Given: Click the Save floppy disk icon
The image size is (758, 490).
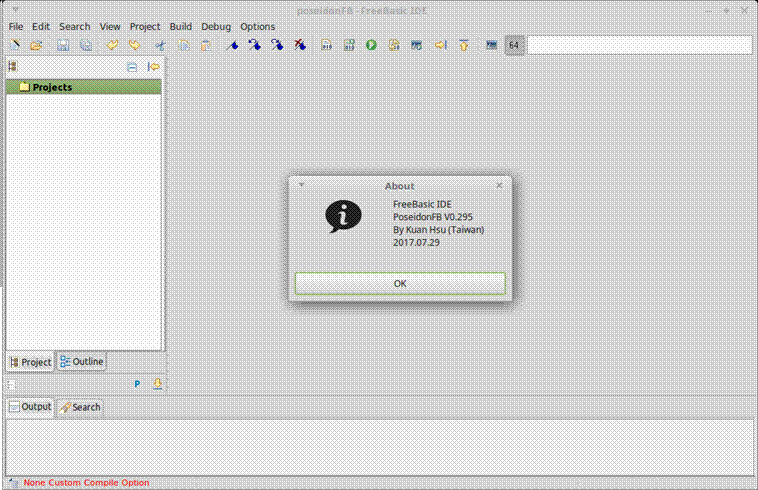Looking at the screenshot, I should pos(63,45).
